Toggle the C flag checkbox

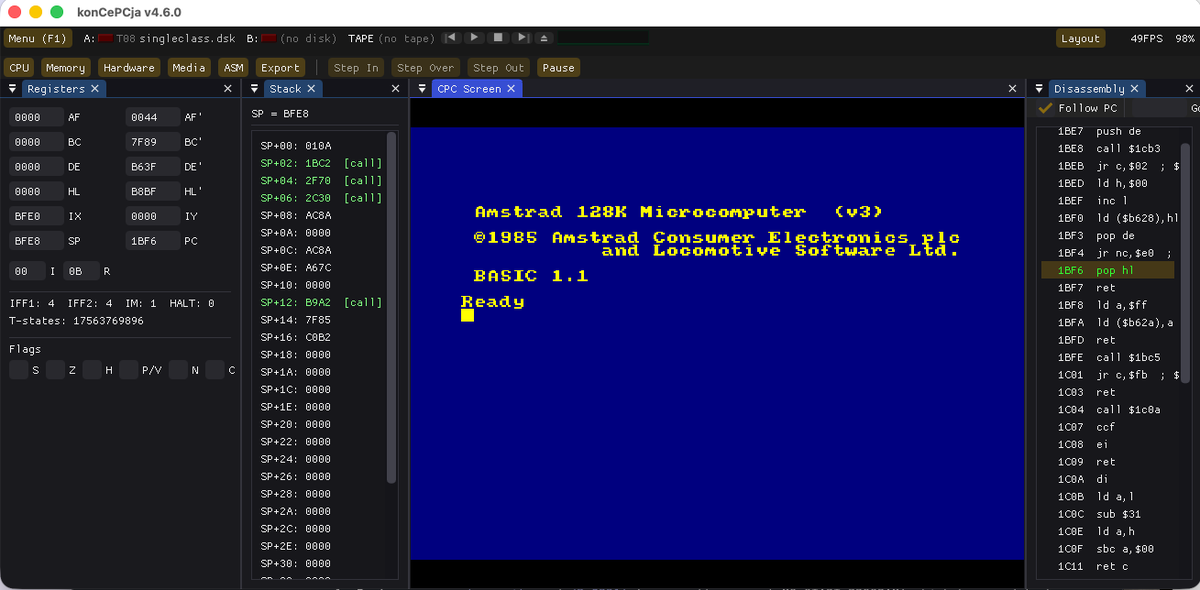tap(215, 370)
